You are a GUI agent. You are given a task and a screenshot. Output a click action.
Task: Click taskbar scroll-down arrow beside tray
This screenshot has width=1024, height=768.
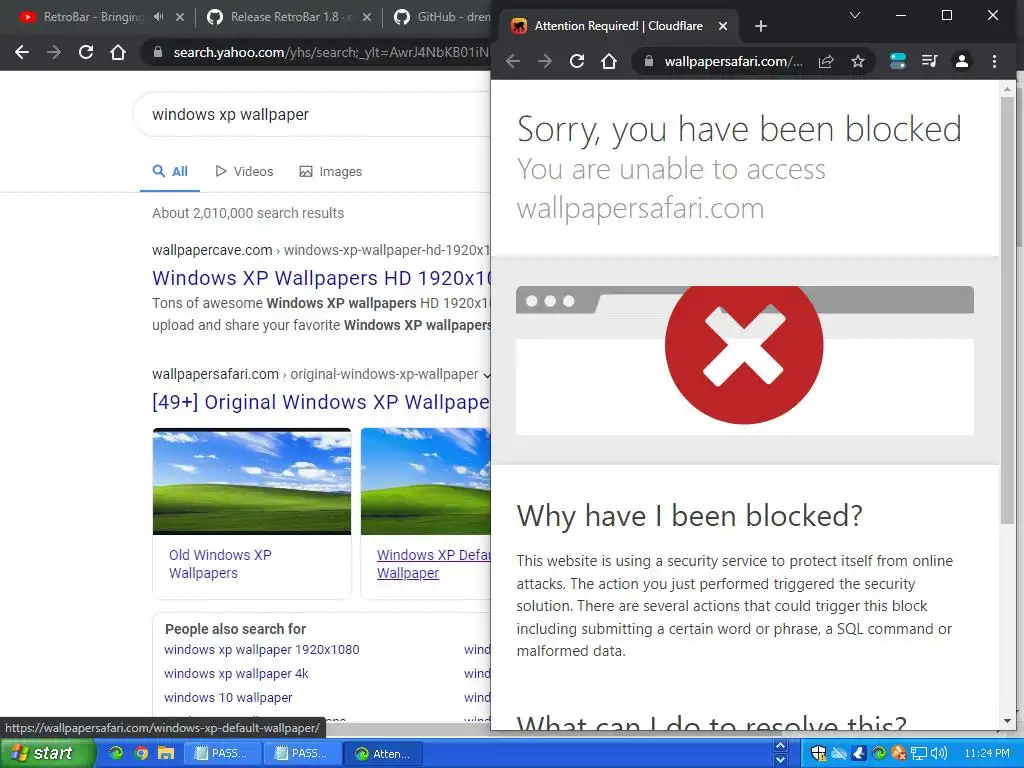point(780,760)
